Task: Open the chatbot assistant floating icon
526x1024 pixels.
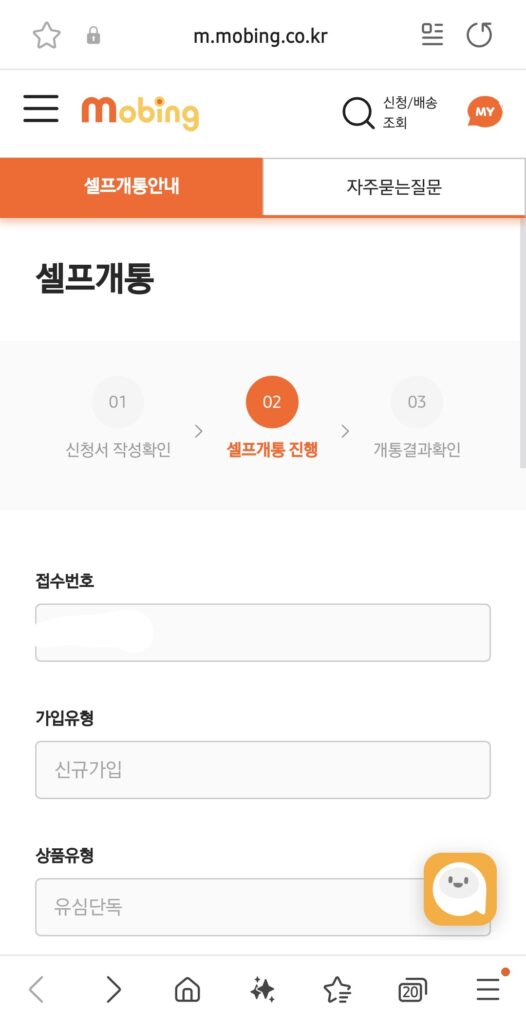Action: [460, 888]
